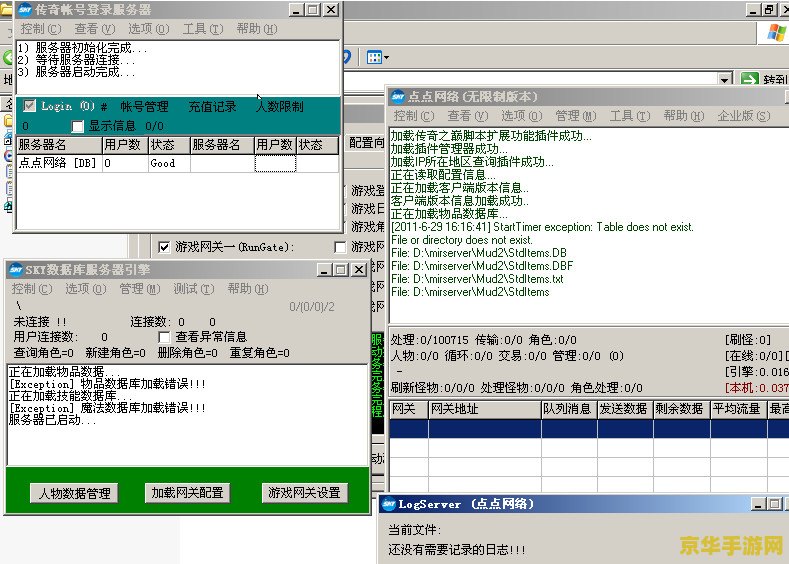Open 管理(M) menu in SKY数据库服务器引擎
Viewport: 789px width, 564px height.
pos(139,289)
